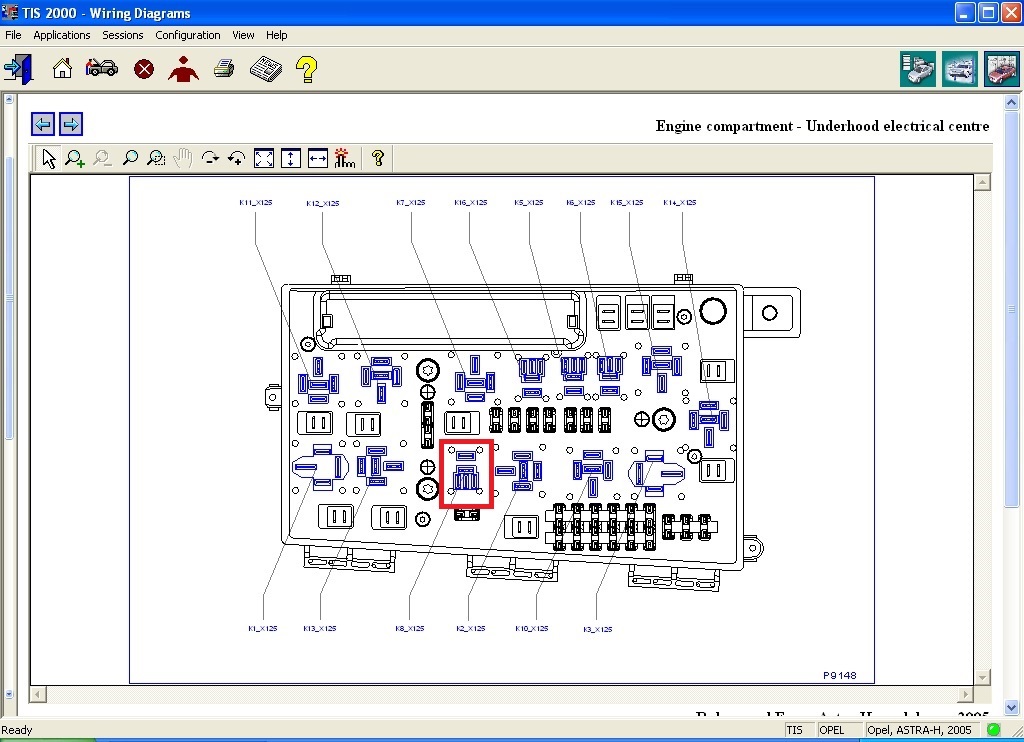Open the Applications menu
This screenshot has height=742, width=1024.
coord(62,35)
